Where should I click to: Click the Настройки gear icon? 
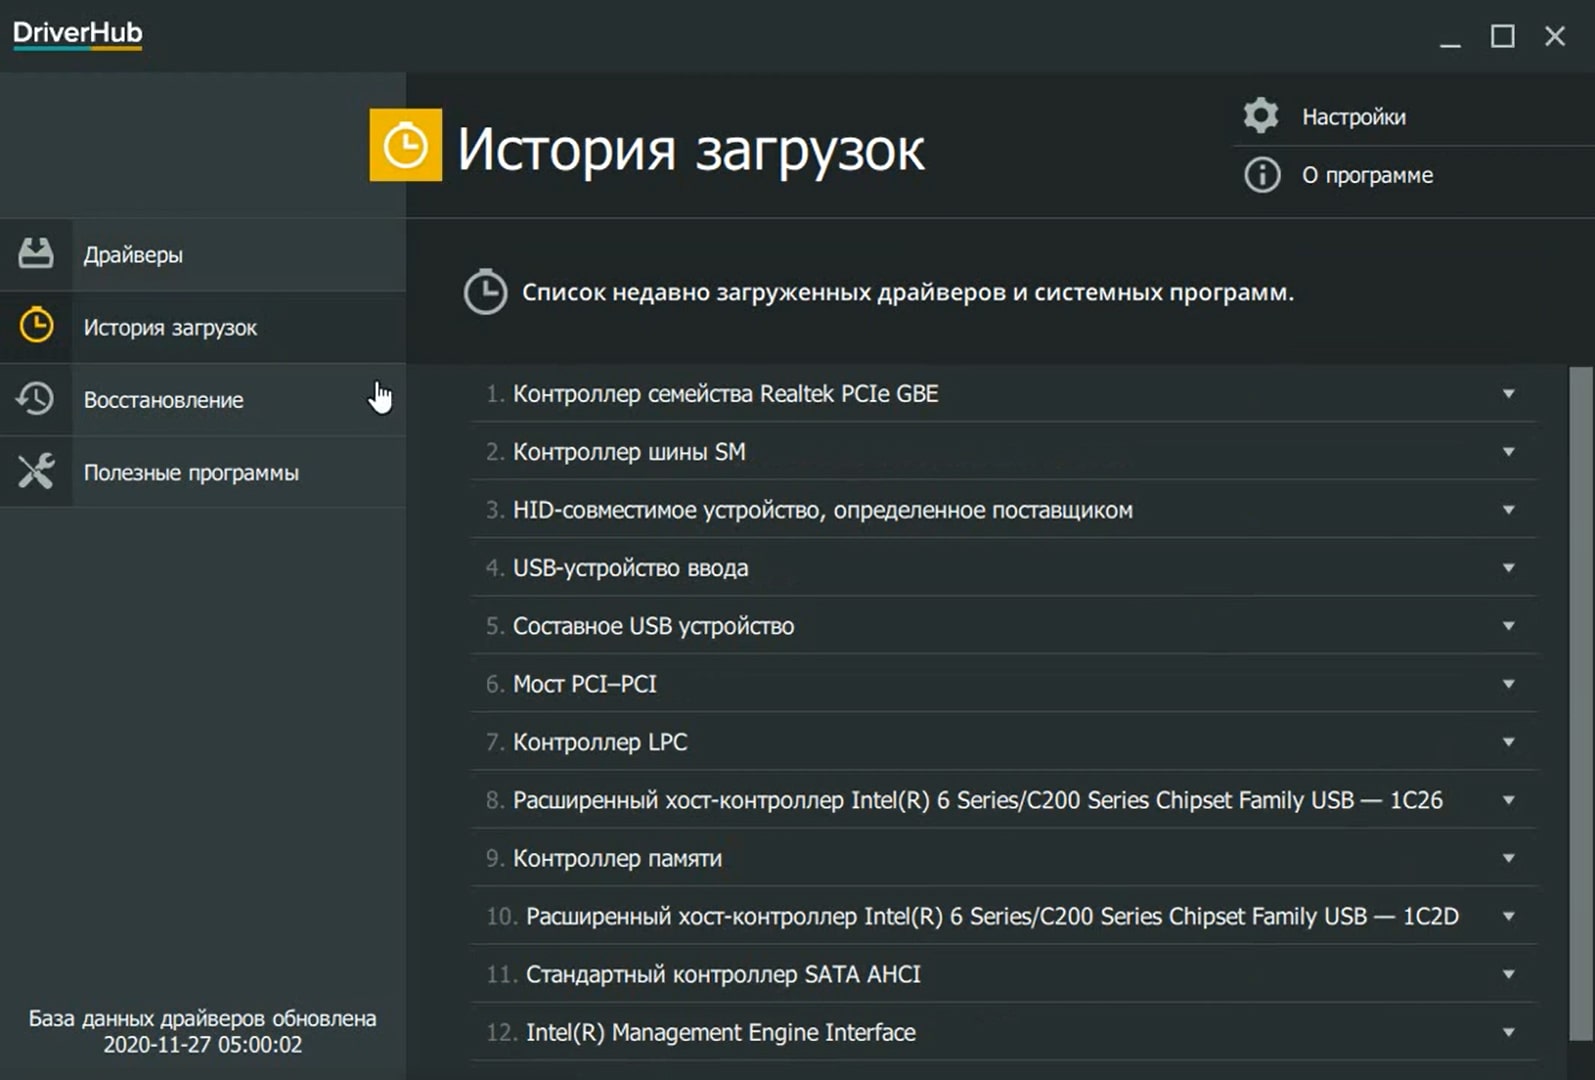click(x=1261, y=116)
